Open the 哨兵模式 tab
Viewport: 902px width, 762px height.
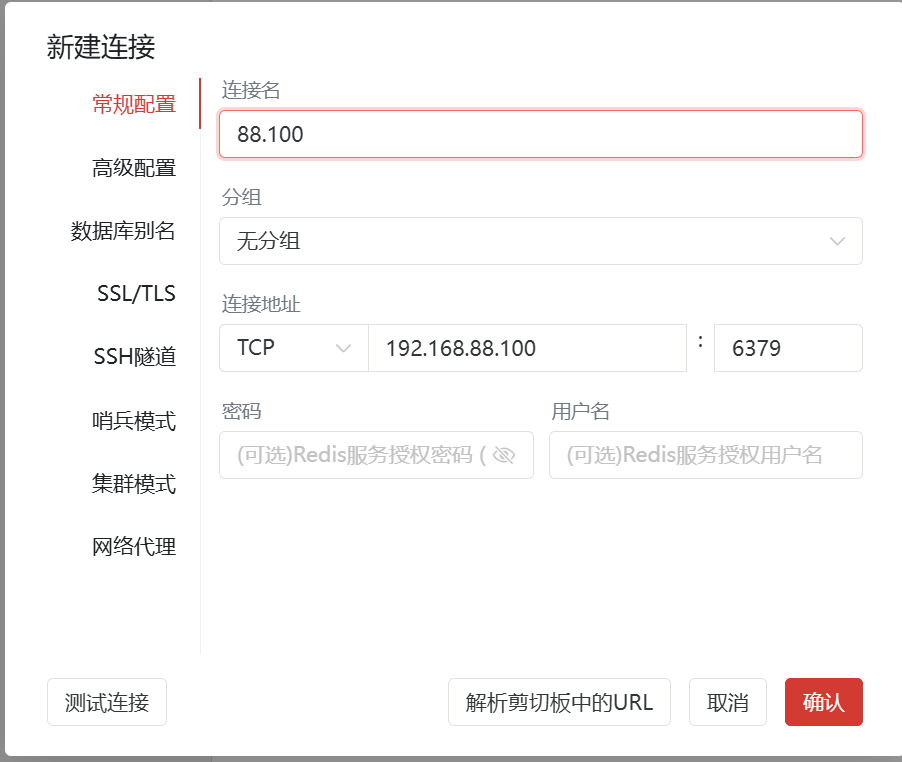coord(134,420)
